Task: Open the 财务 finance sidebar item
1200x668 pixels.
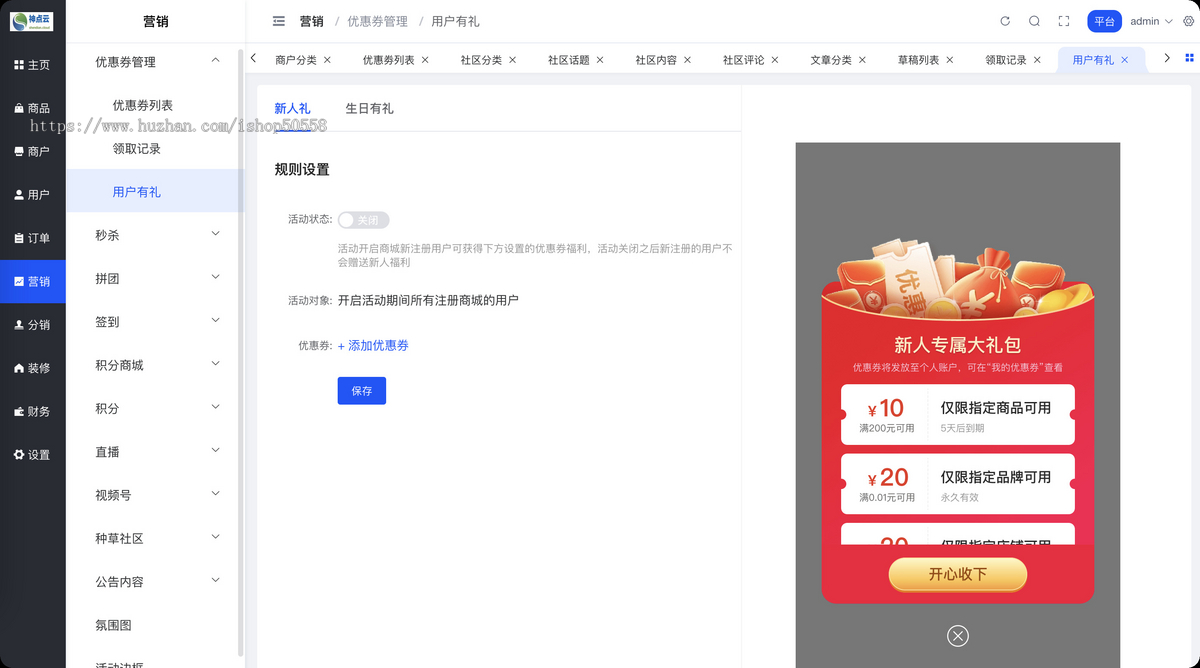Action: [32, 411]
